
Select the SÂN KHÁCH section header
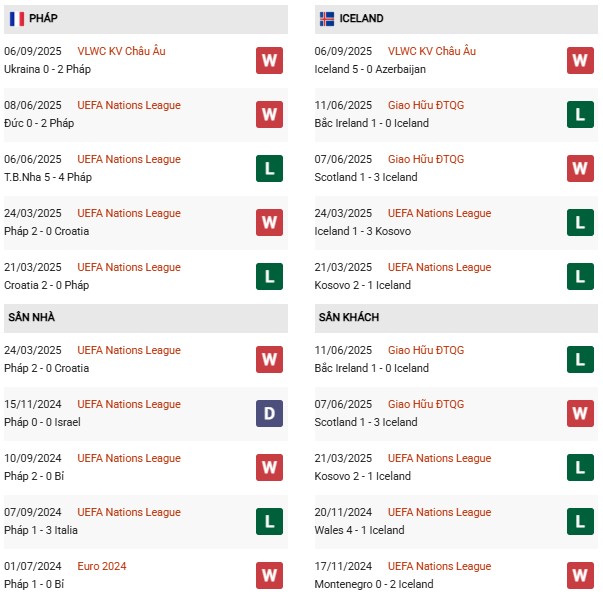click(x=349, y=317)
